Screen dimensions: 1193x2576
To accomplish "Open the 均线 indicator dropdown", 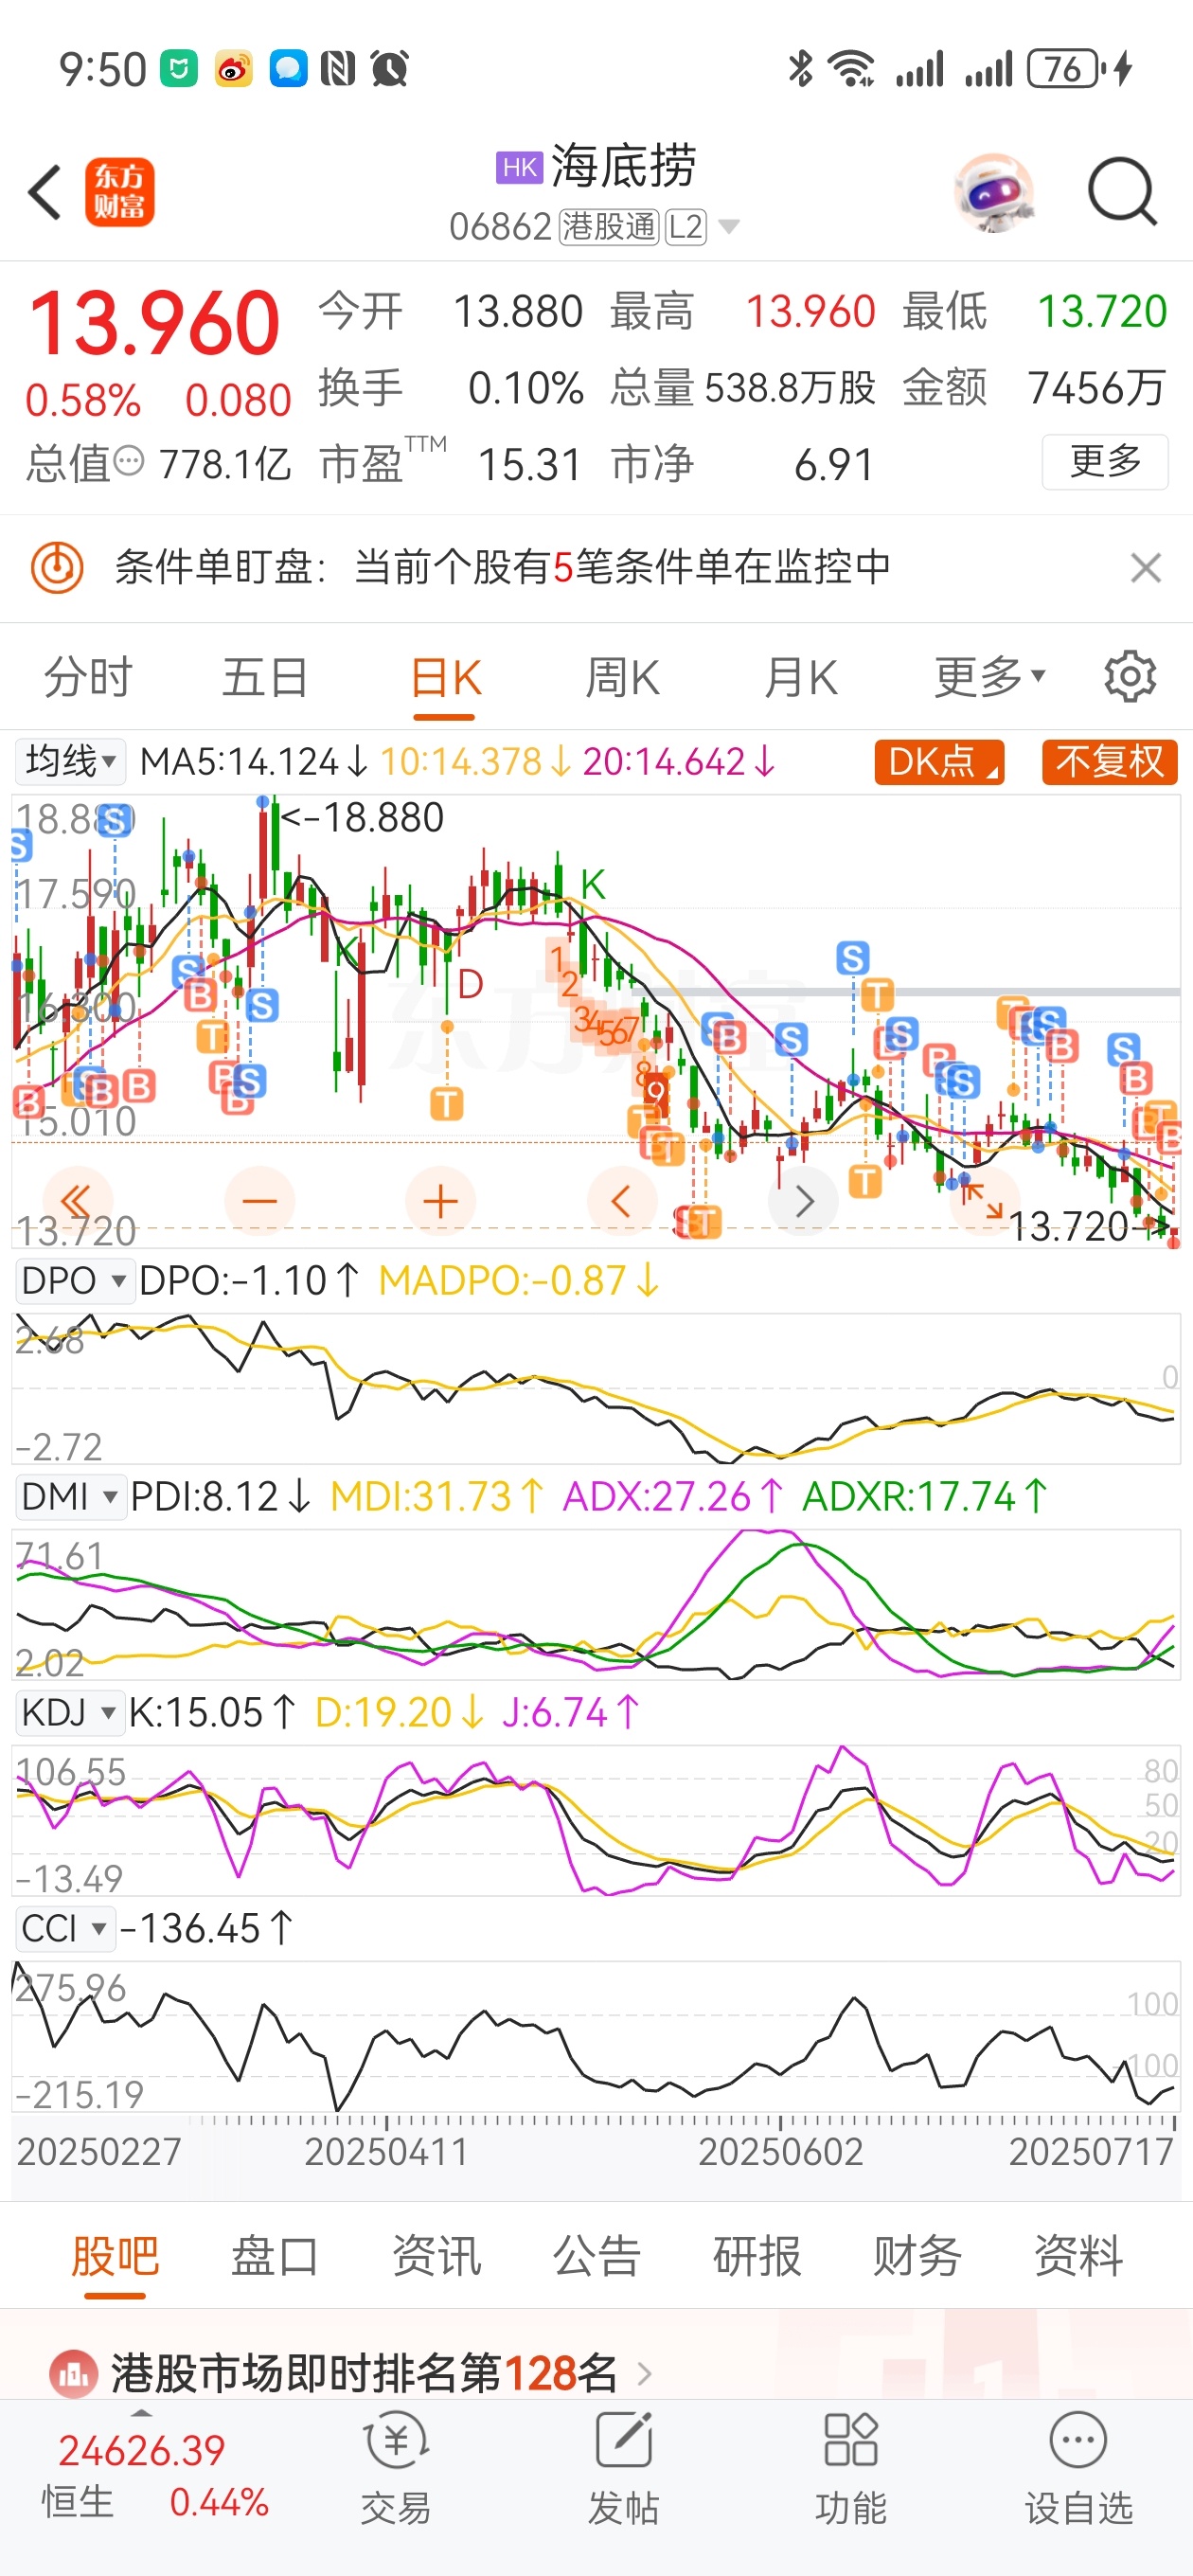I will [x=70, y=762].
